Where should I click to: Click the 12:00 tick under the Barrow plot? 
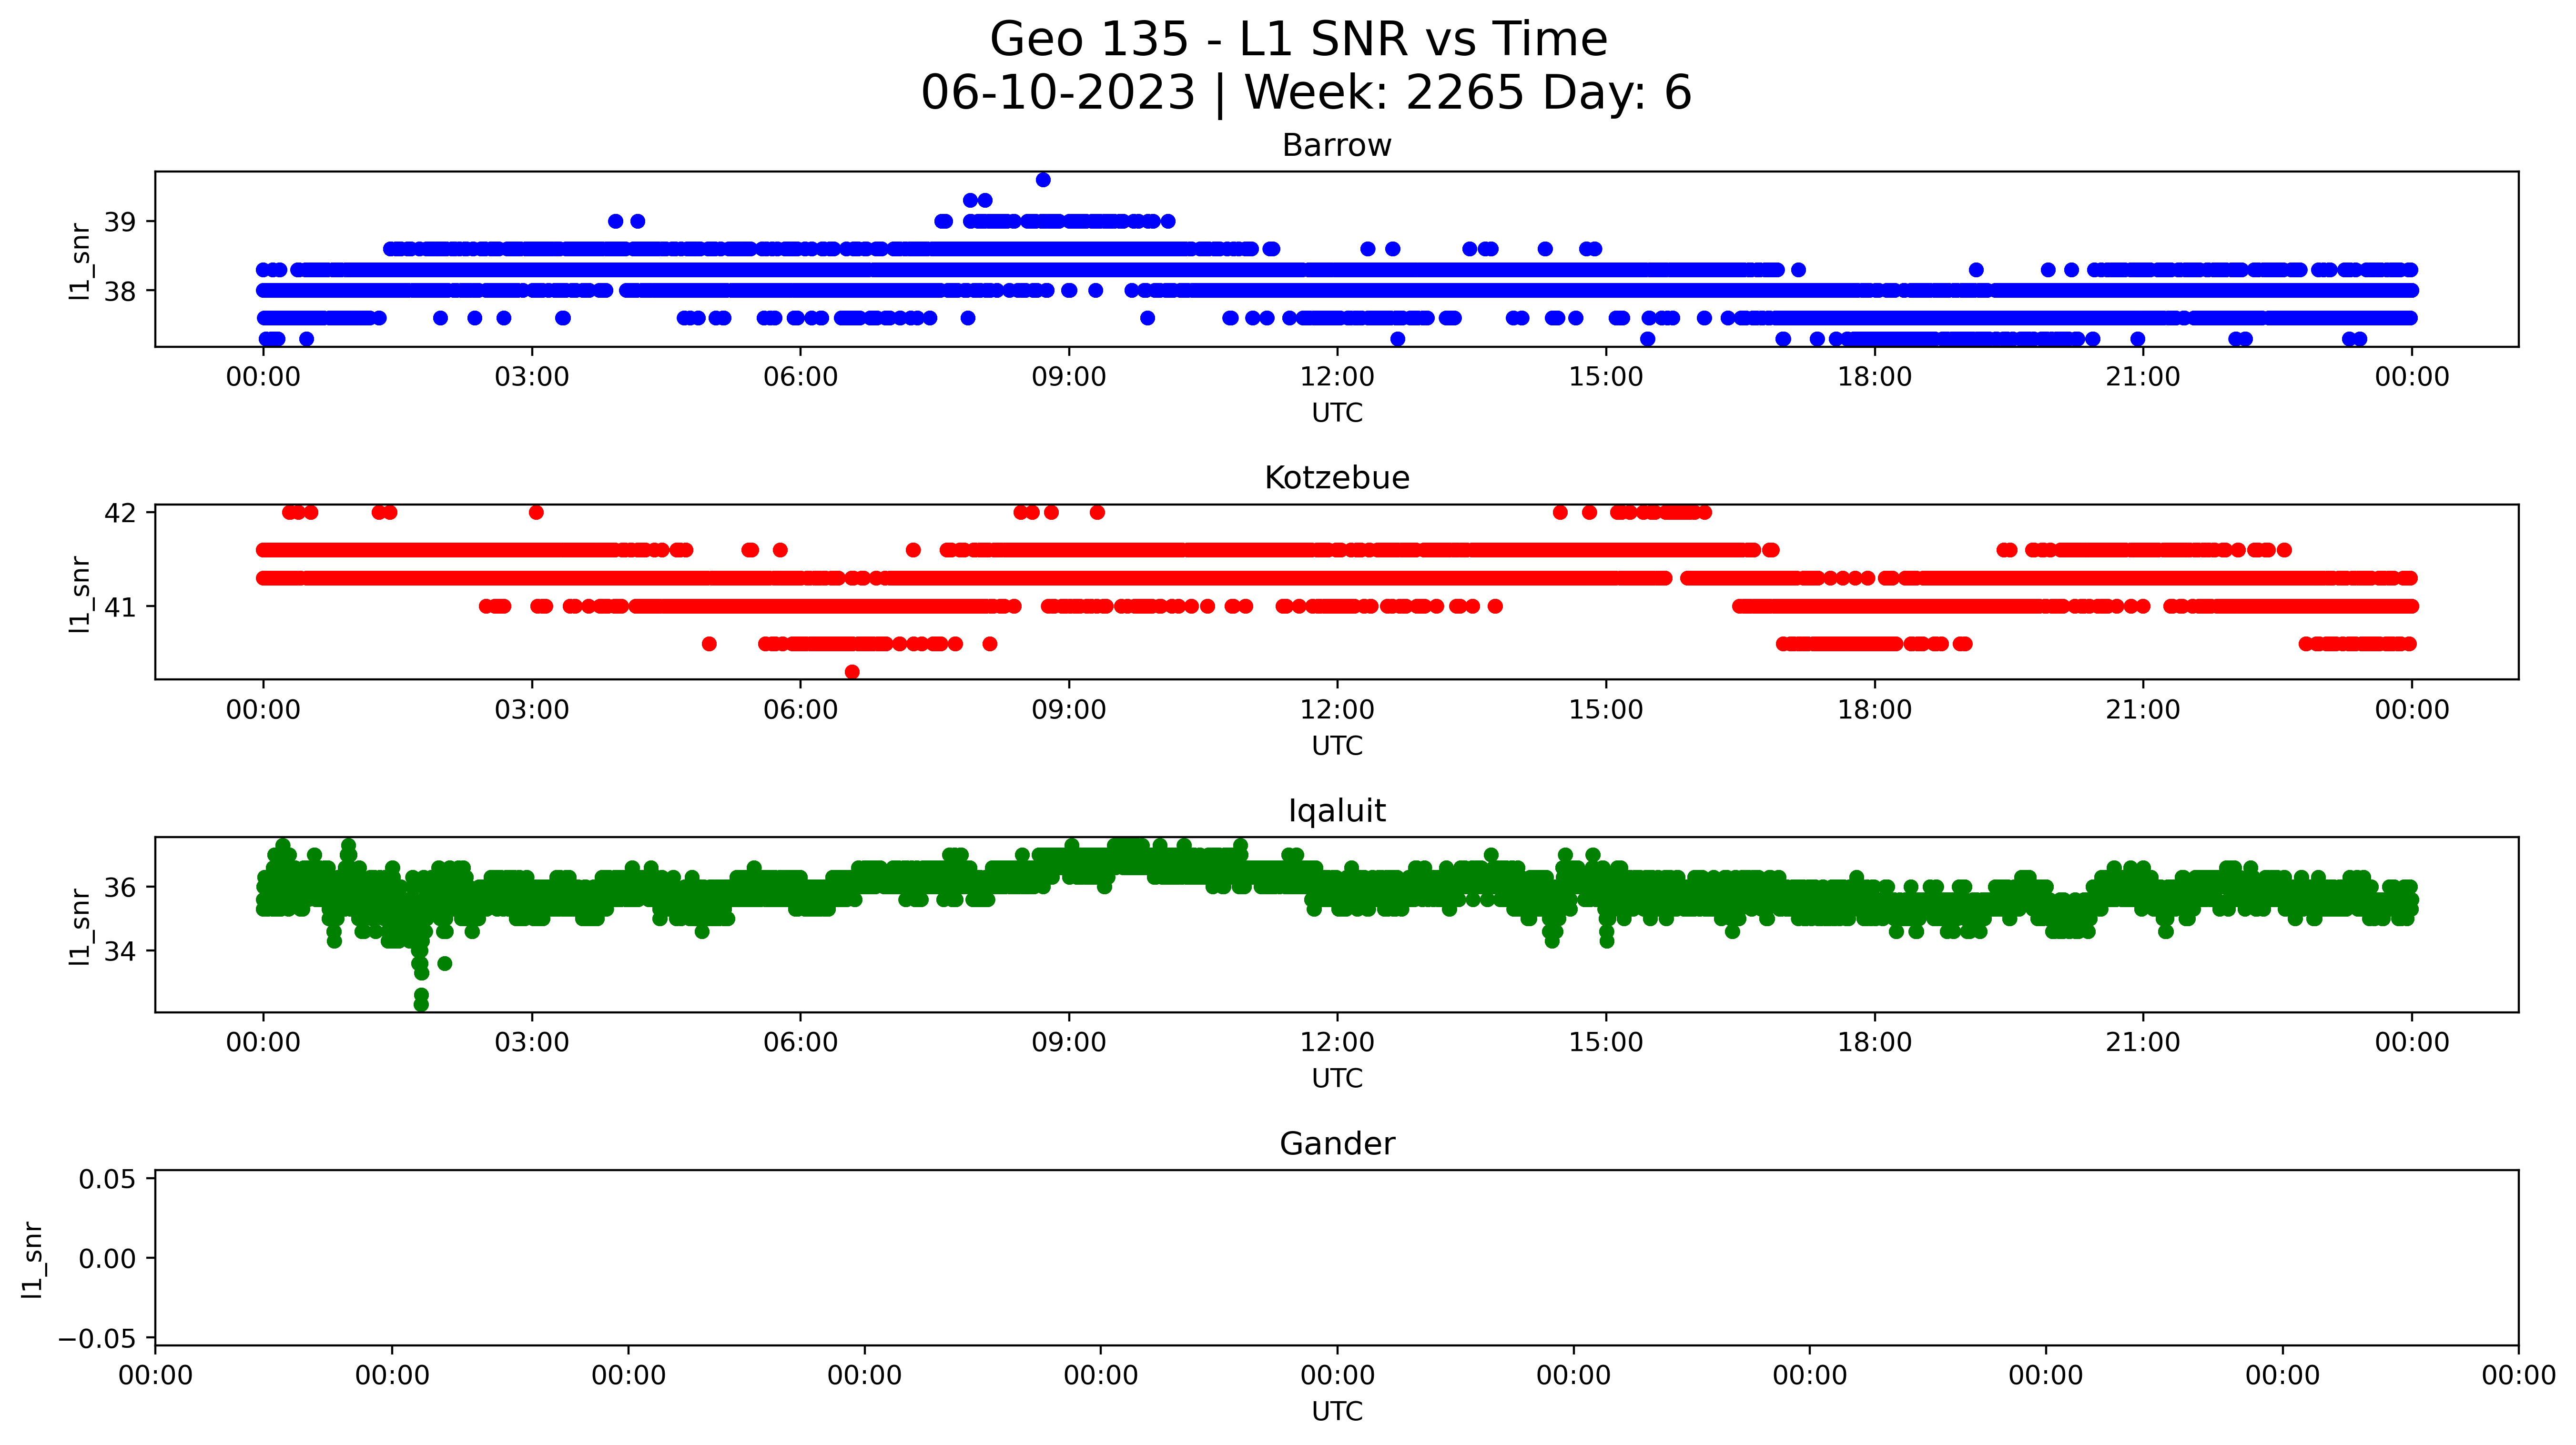pyautogui.click(x=1337, y=377)
